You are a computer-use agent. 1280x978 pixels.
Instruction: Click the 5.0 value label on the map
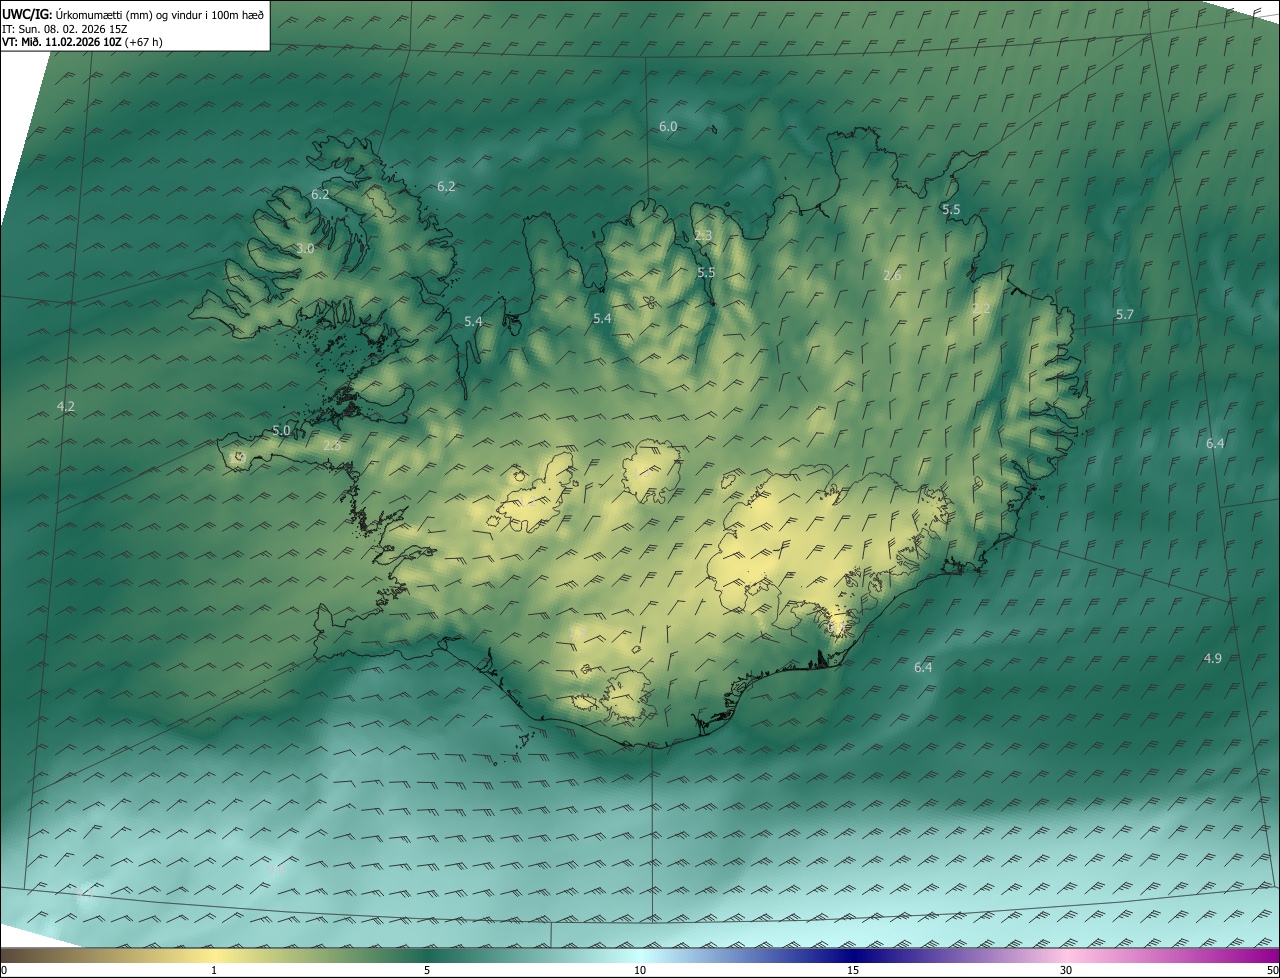click(281, 430)
